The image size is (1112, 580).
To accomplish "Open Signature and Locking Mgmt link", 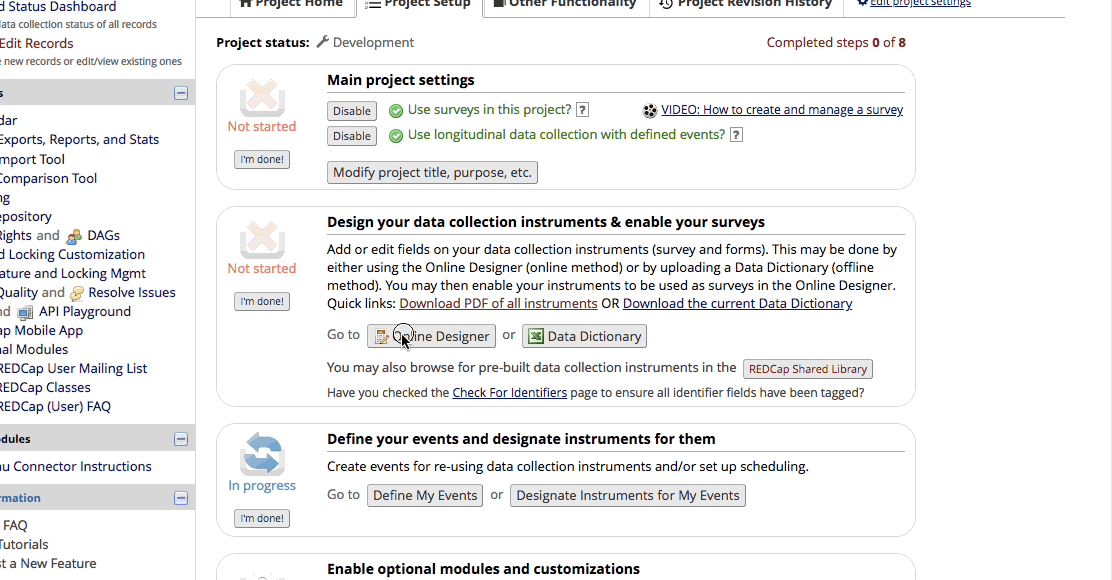I will click(73, 274).
